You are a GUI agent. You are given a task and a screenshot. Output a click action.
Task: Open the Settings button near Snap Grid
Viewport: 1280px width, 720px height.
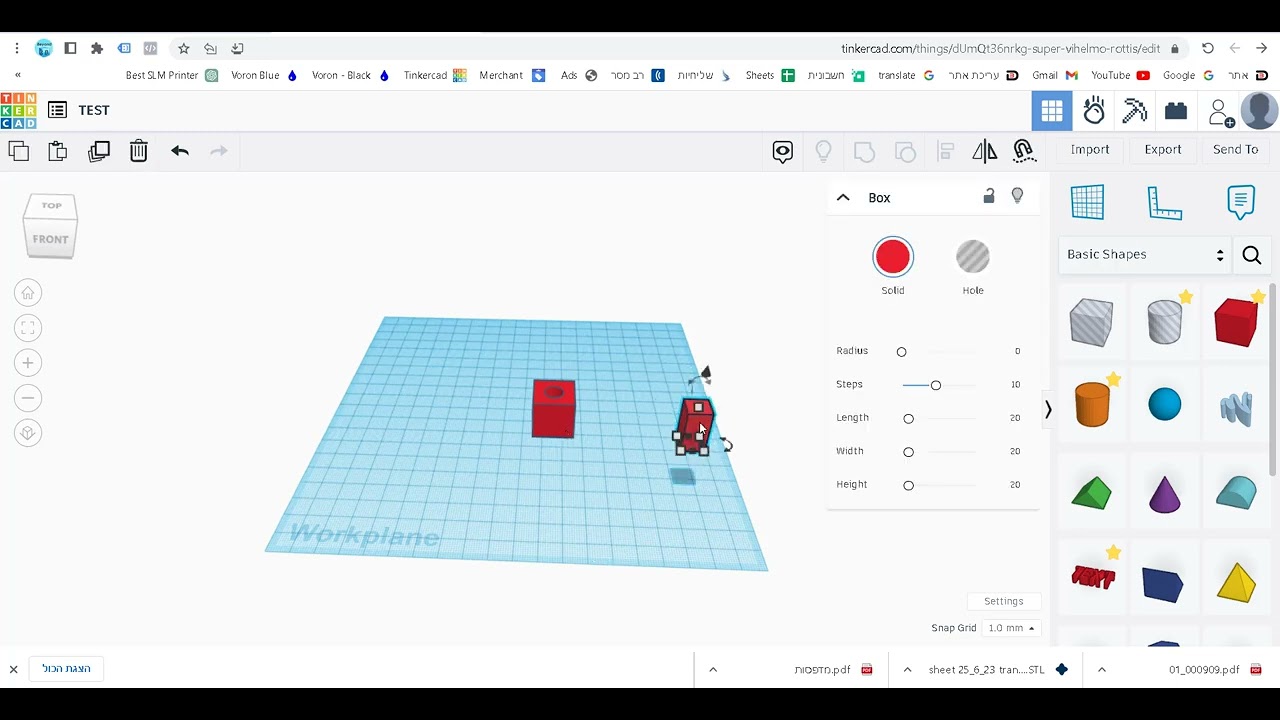[x=1004, y=601]
